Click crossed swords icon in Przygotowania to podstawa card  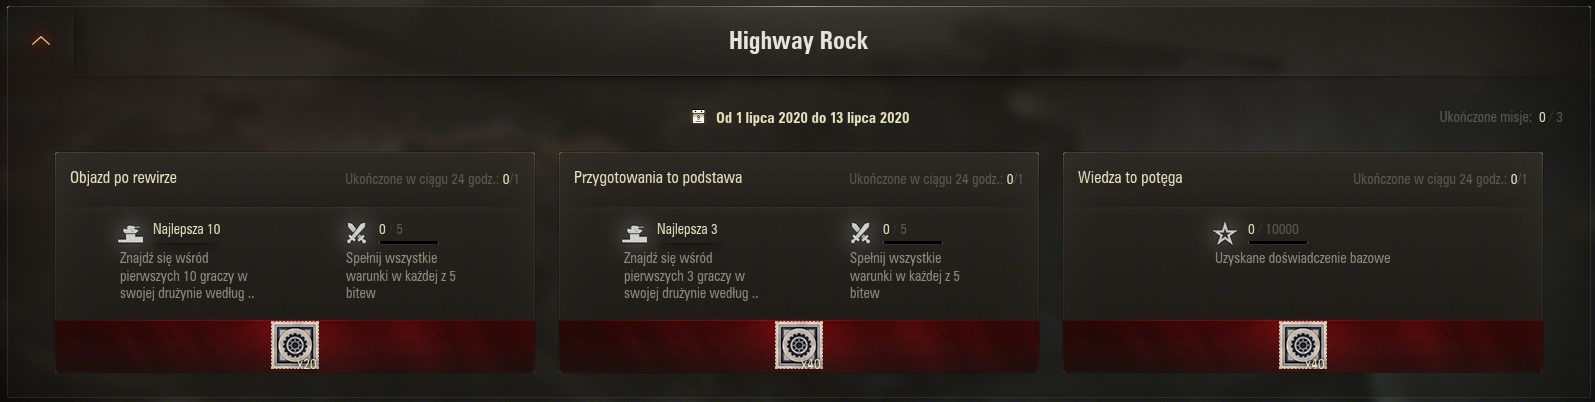pyautogui.click(x=860, y=233)
